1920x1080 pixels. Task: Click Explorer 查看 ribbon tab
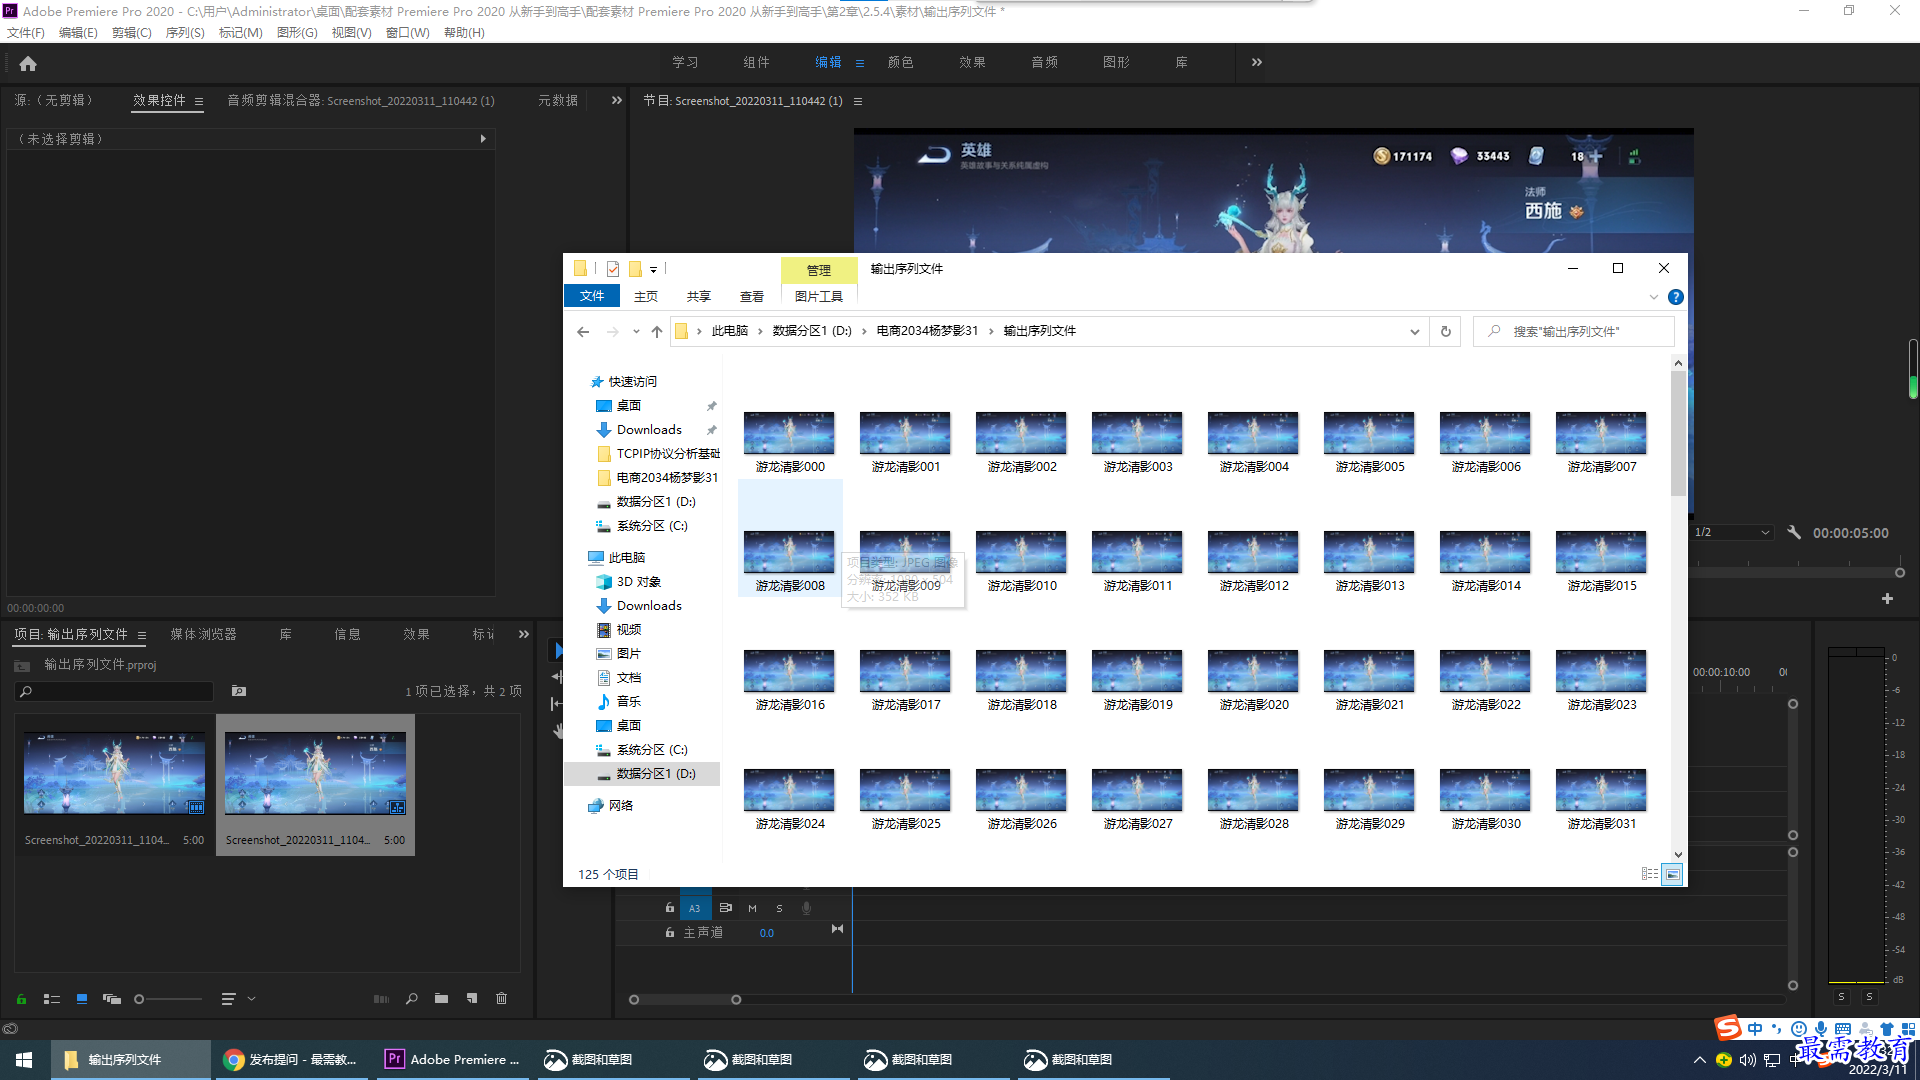click(x=752, y=297)
